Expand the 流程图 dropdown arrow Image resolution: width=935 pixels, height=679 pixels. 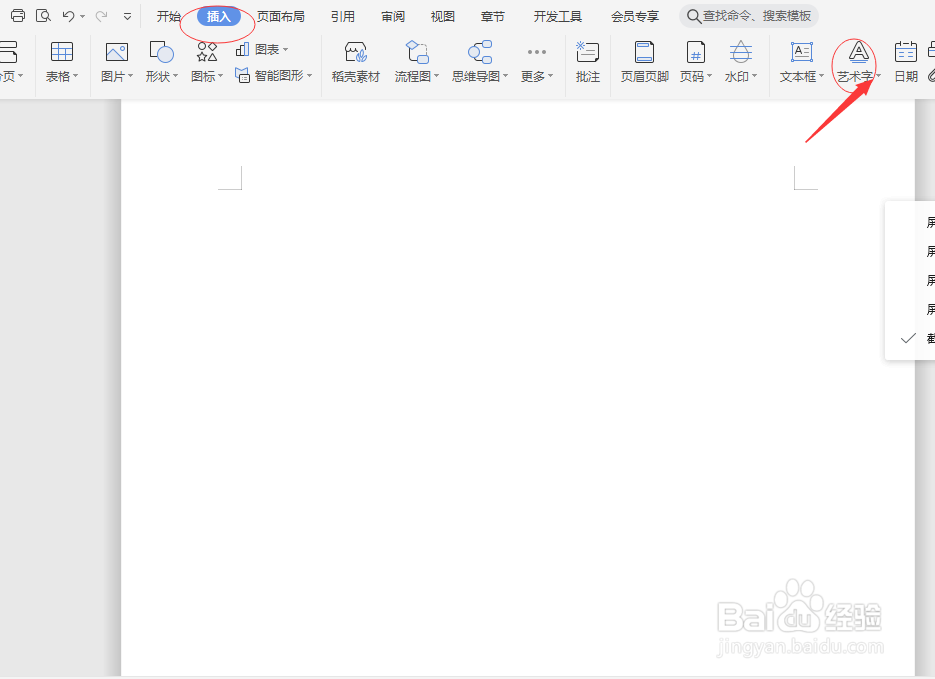(x=436, y=76)
